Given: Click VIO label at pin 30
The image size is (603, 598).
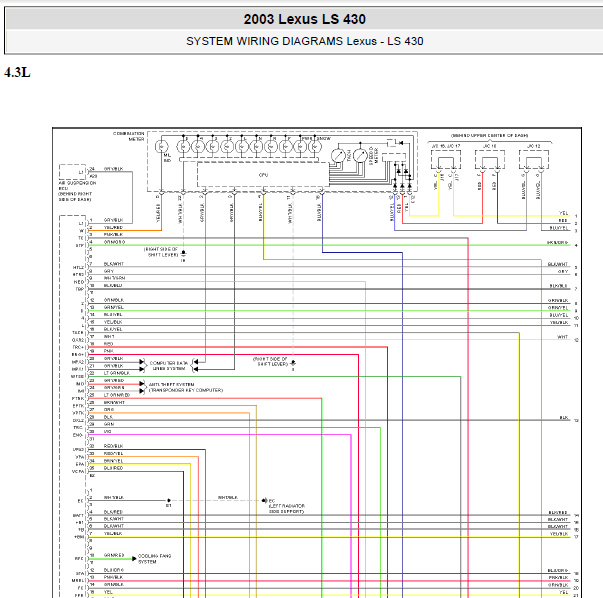Looking at the screenshot, I should (x=108, y=431).
